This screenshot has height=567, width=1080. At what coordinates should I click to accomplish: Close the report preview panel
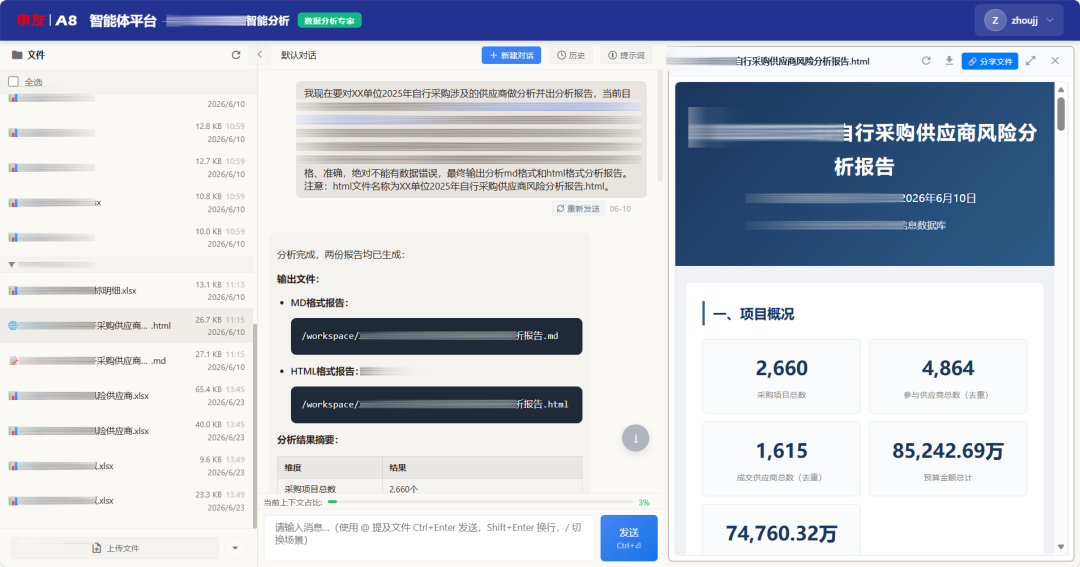coord(1055,61)
